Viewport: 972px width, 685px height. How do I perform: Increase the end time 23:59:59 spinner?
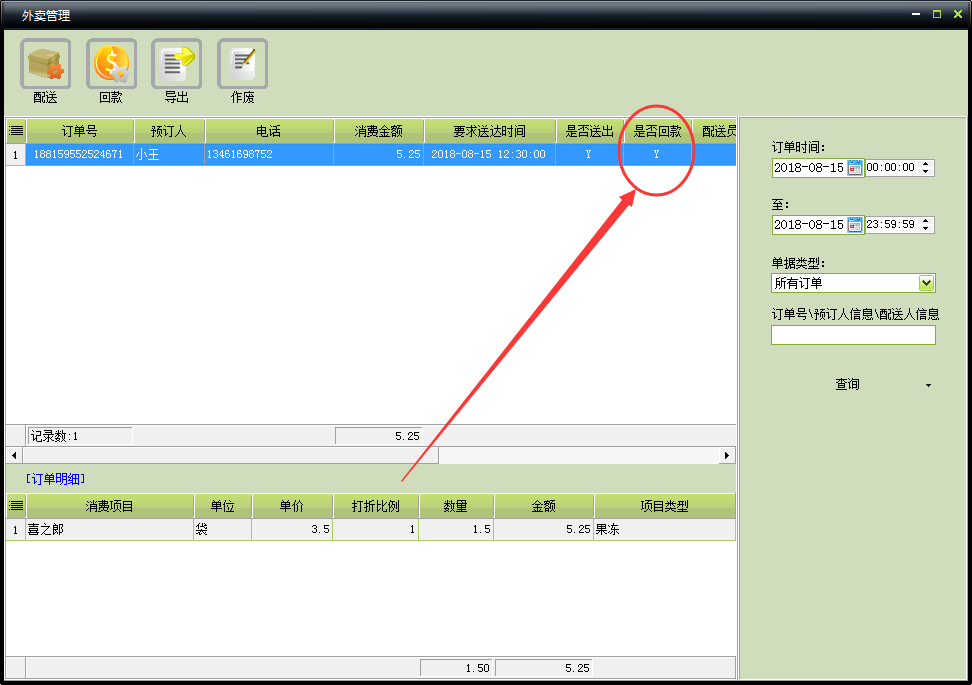[x=926, y=221]
